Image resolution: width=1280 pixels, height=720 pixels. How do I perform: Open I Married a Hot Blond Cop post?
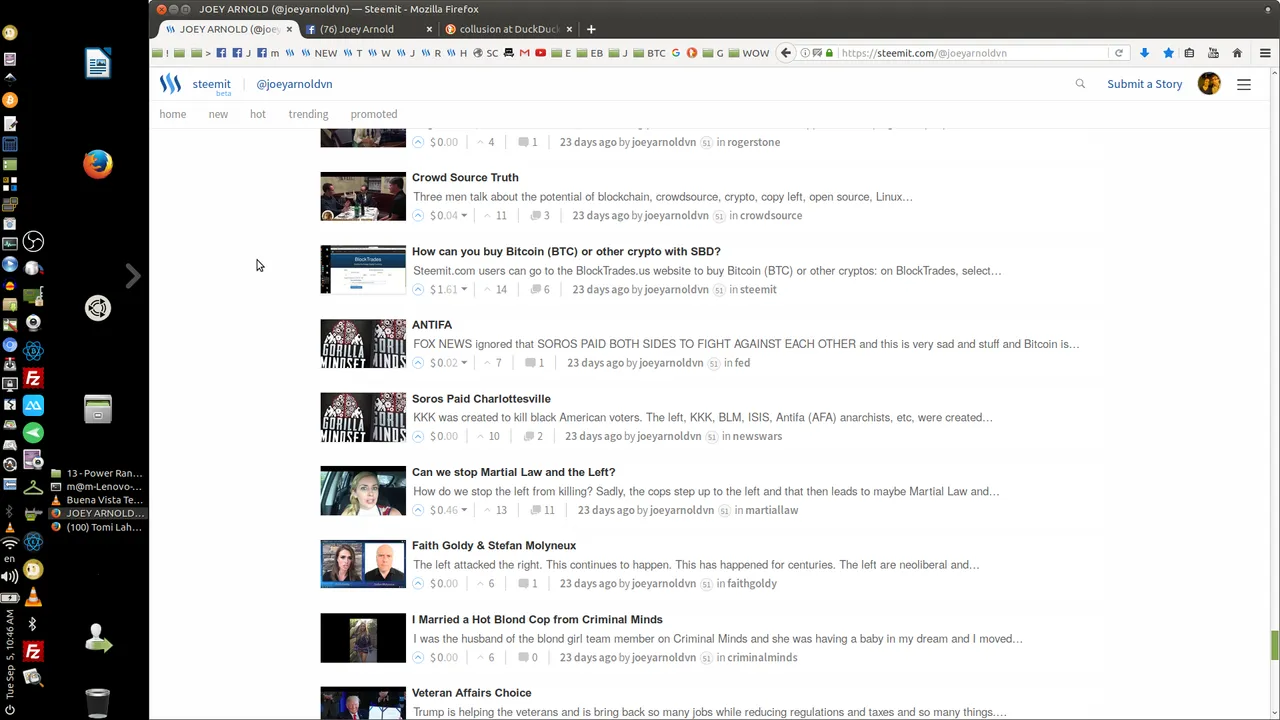click(x=537, y=620)
